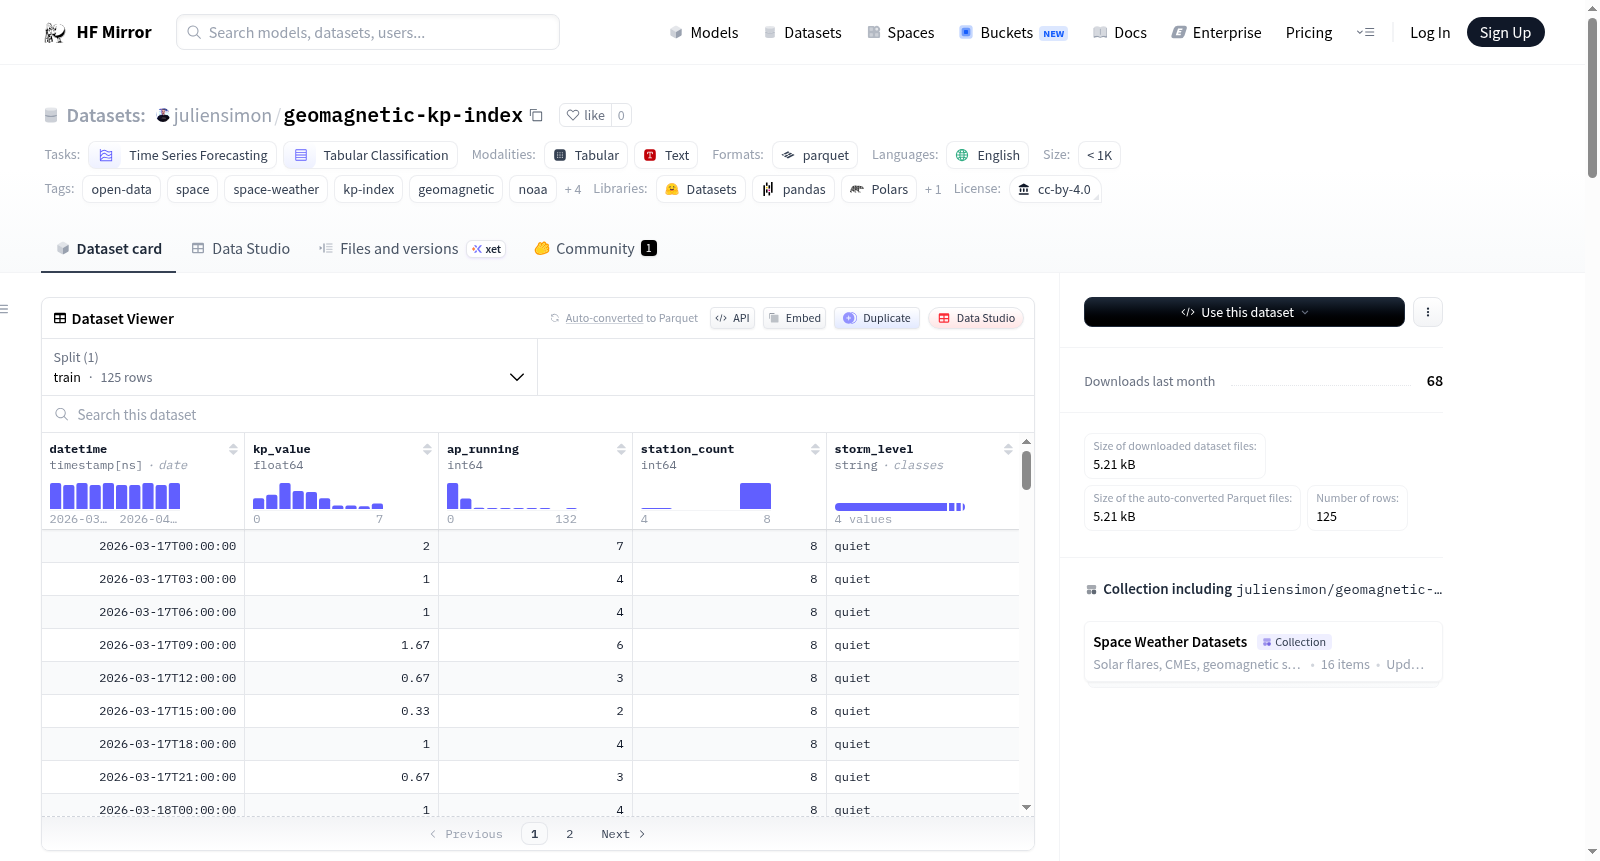Image resolution: width=1600 pixels, height=861 pixels.
Task: Open the Pricing page
Action: [1309, 33]
